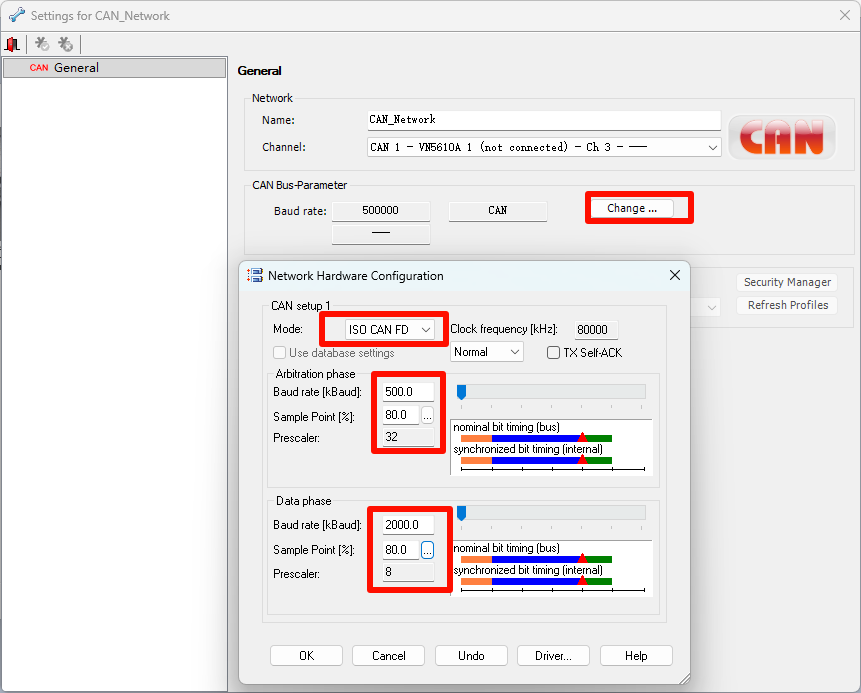
Task: Open Arbitration phase Sample Point ellipsis button
Action: click(x=427, y=415)
